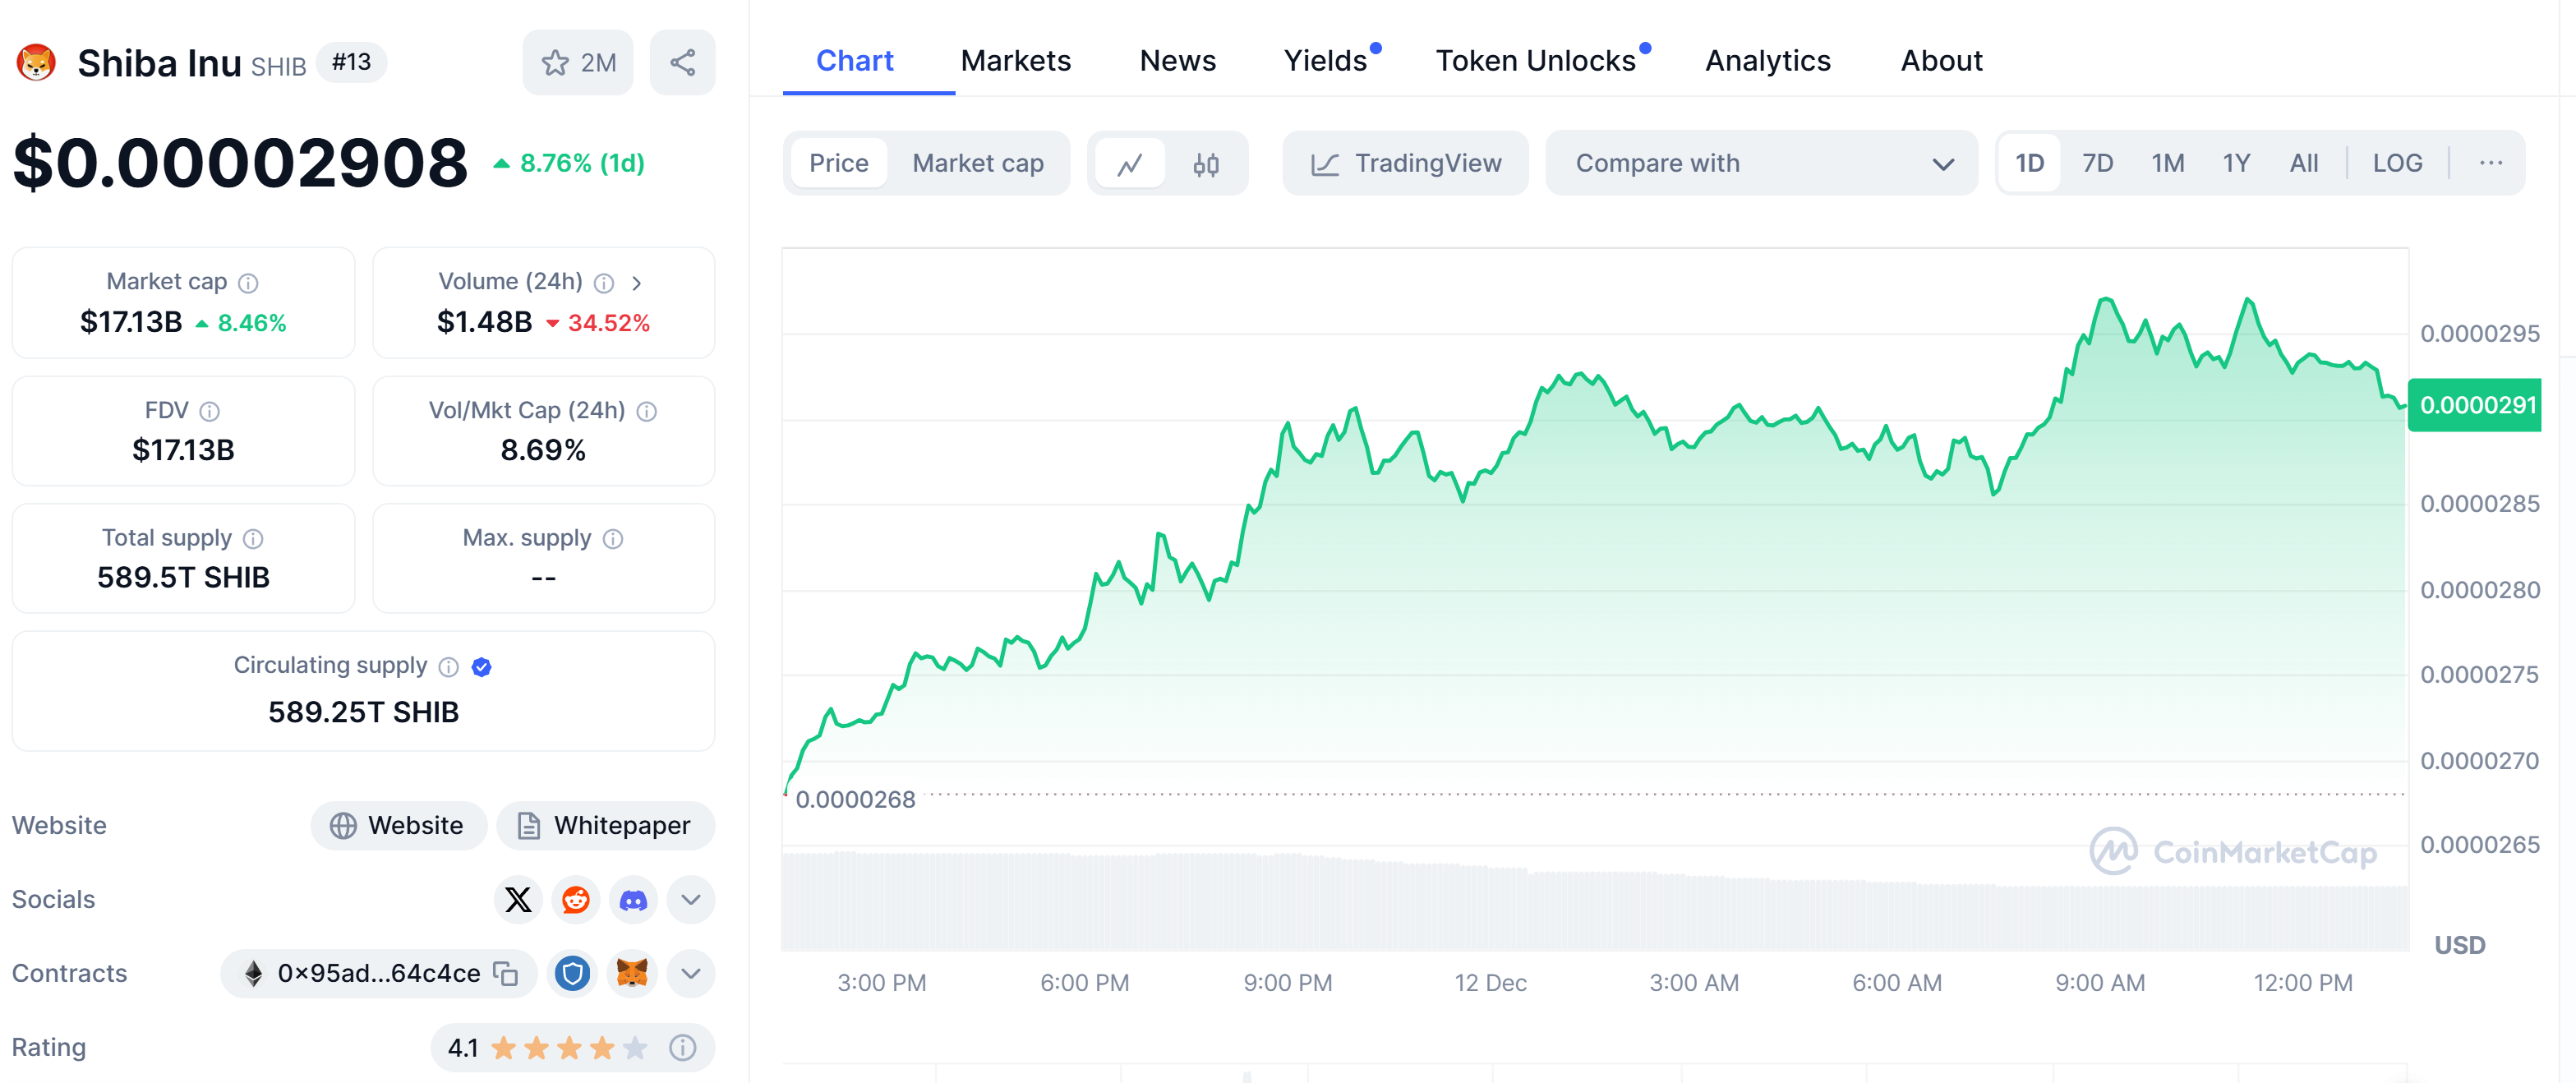
Task: Open the Token Unlocks tab
Action: click(x=1535, y=61)
